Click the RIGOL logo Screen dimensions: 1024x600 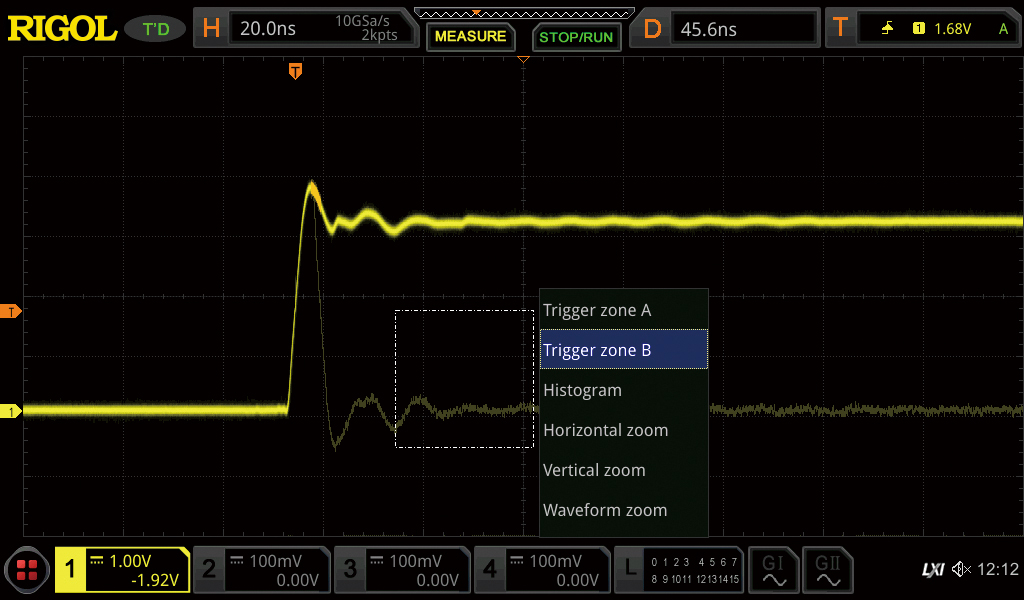(62, 29)
